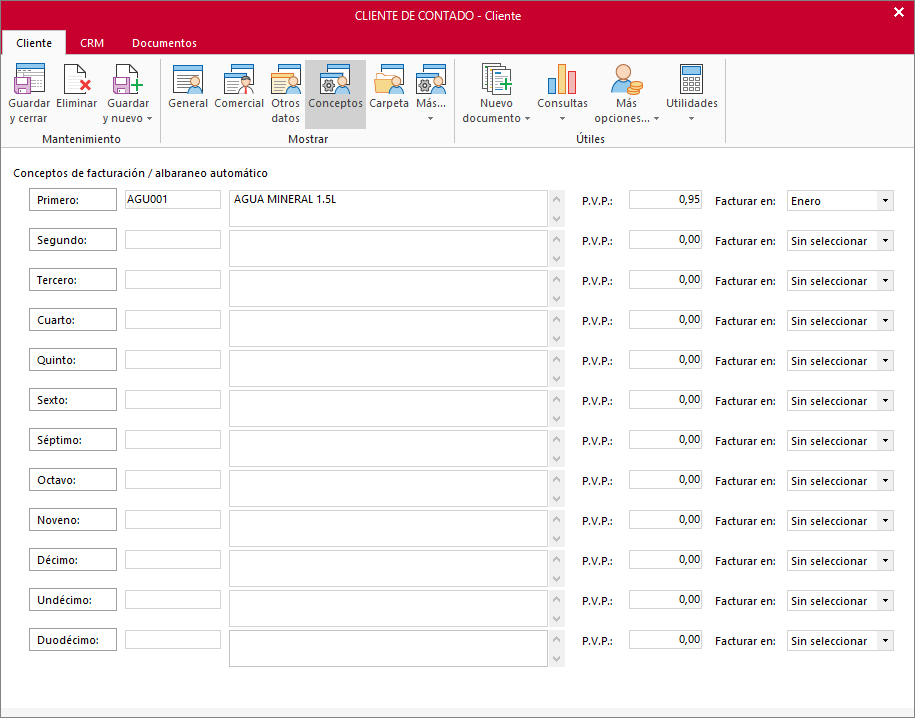Image resolution: width=915 pixels, height=718 pixels.
Task: Click the Guardar y cerrar icon
Action: [29, 80]
